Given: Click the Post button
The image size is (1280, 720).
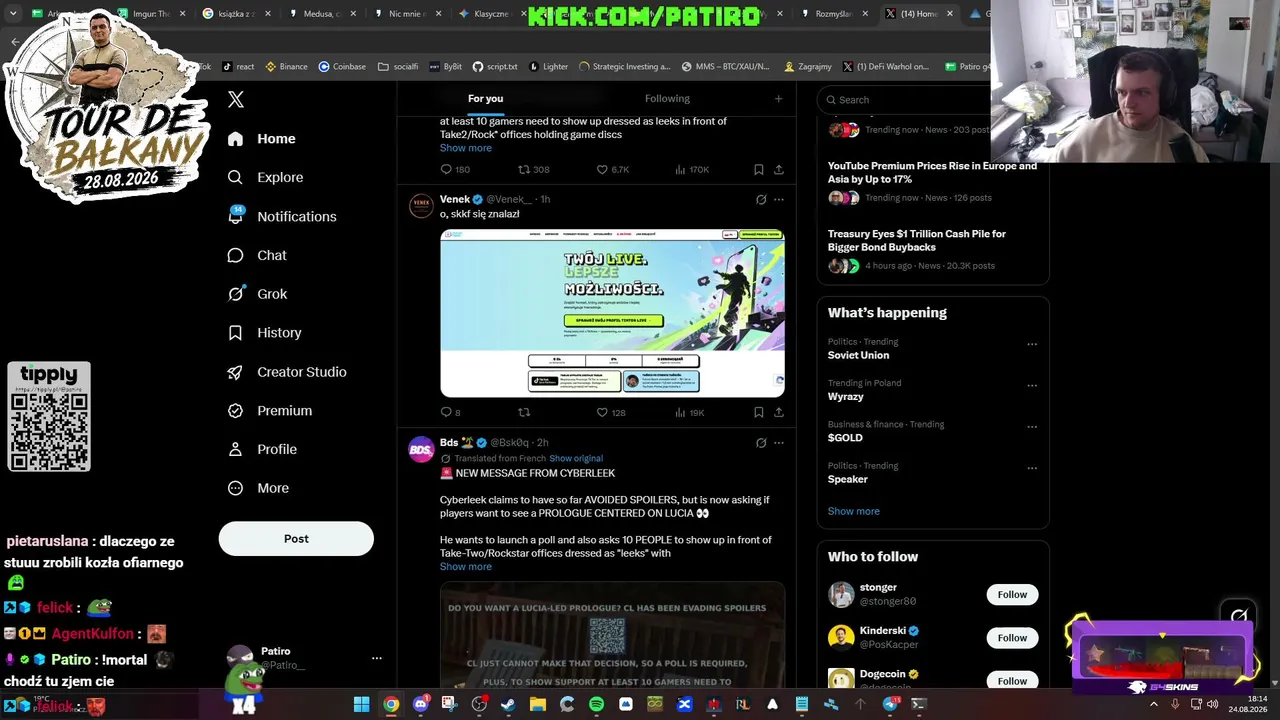Looking at the screenshot, I should coord(296,538).
